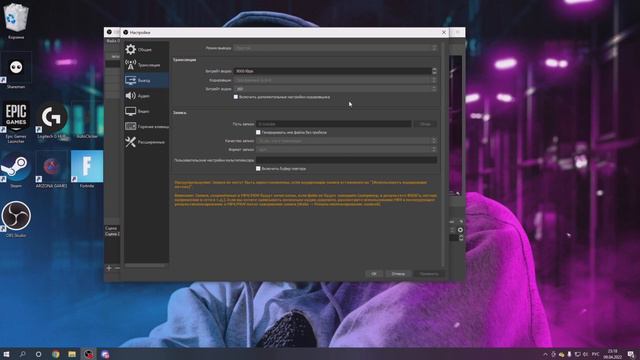
Task: Open Cortana circle on the taskbar
Action: [38, 354]
